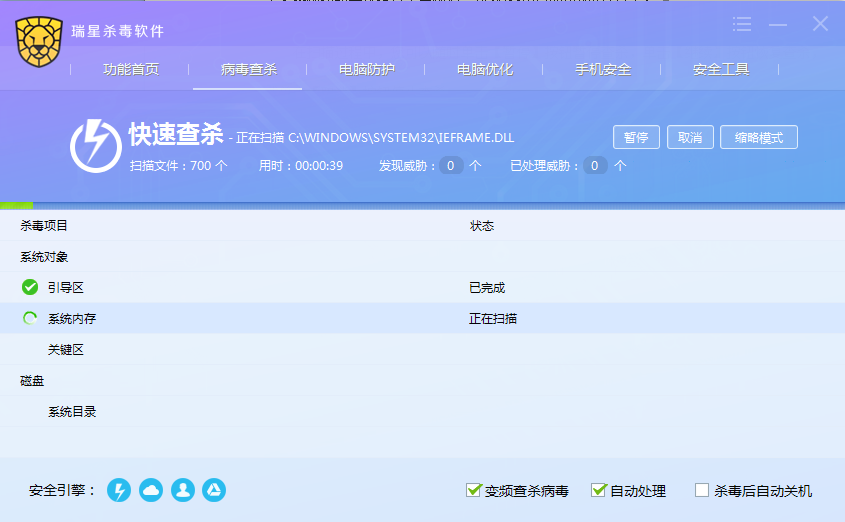
Task: Switch to the 功能首页 tab
Action: point(131,70)
